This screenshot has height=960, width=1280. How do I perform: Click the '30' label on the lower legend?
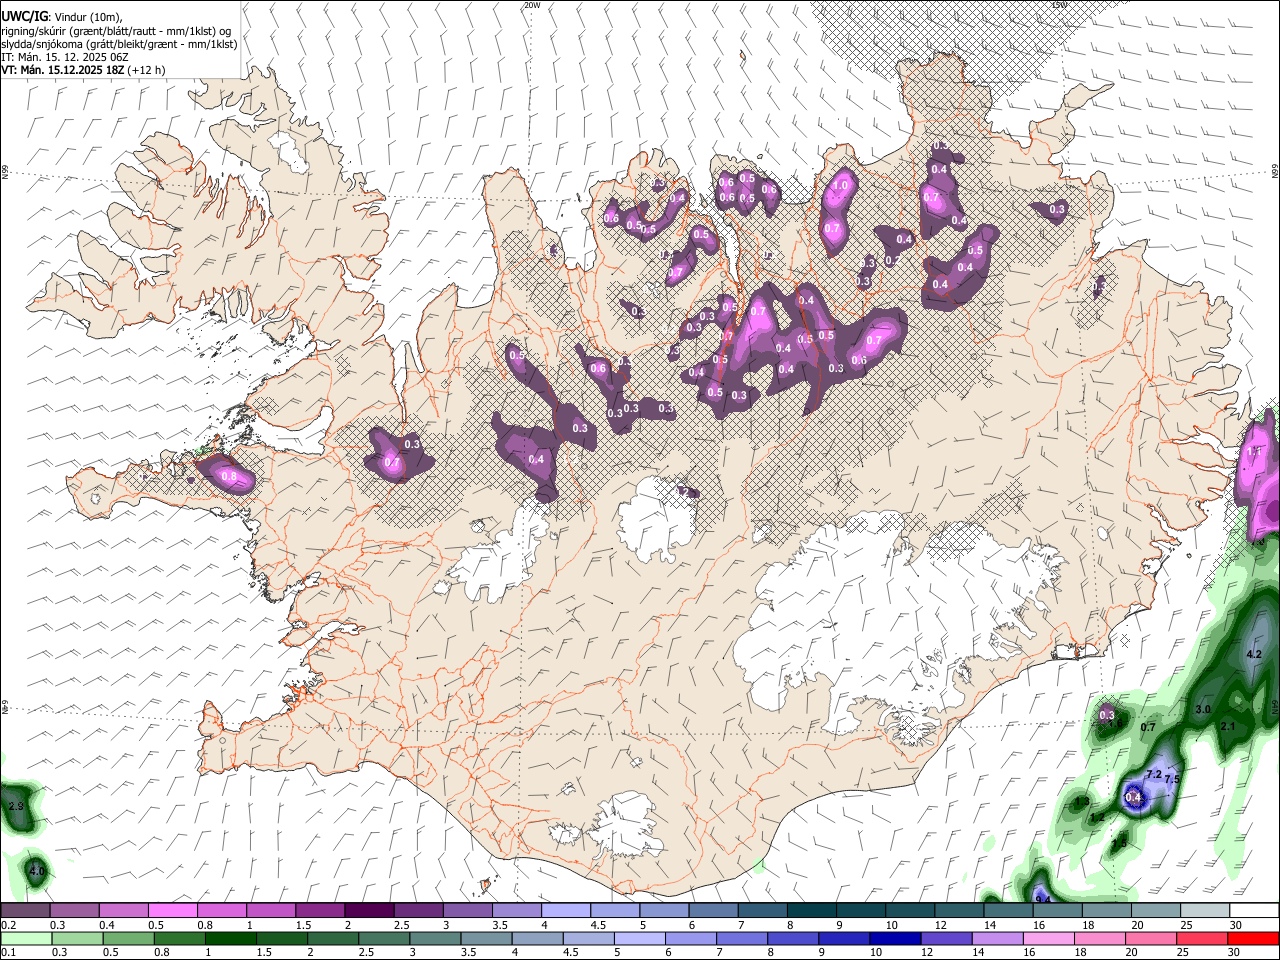[x=1232, y=953]
